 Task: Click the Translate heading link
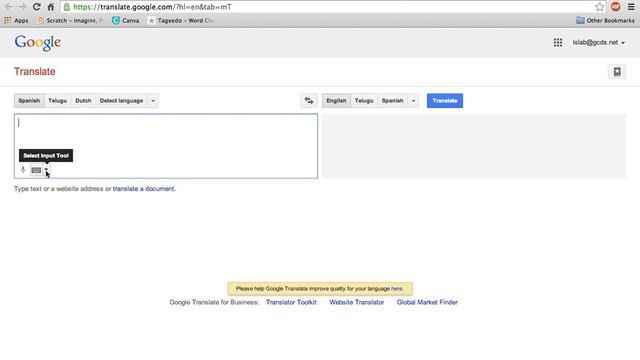click(x=35, y=72)
